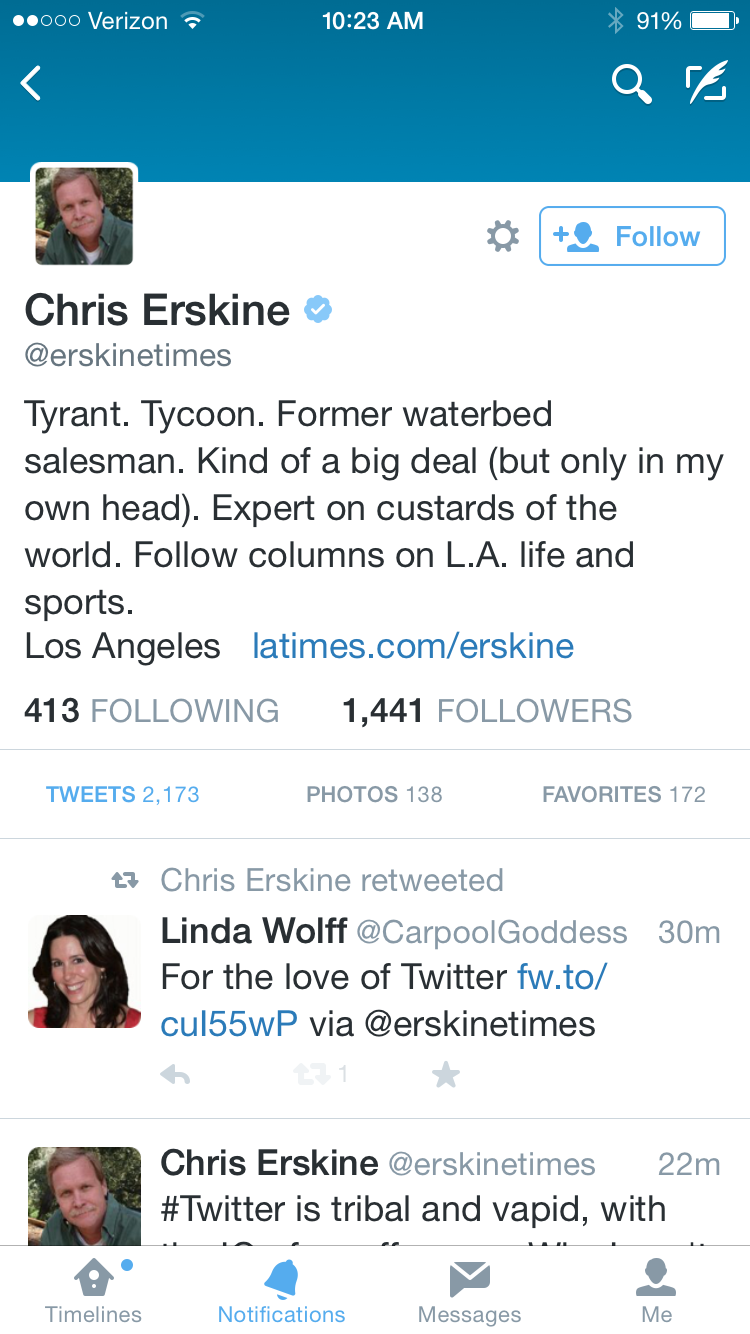Open search with the magnifier icon
Viewport: 750px width, 1334px height.
tap(631, 85)
